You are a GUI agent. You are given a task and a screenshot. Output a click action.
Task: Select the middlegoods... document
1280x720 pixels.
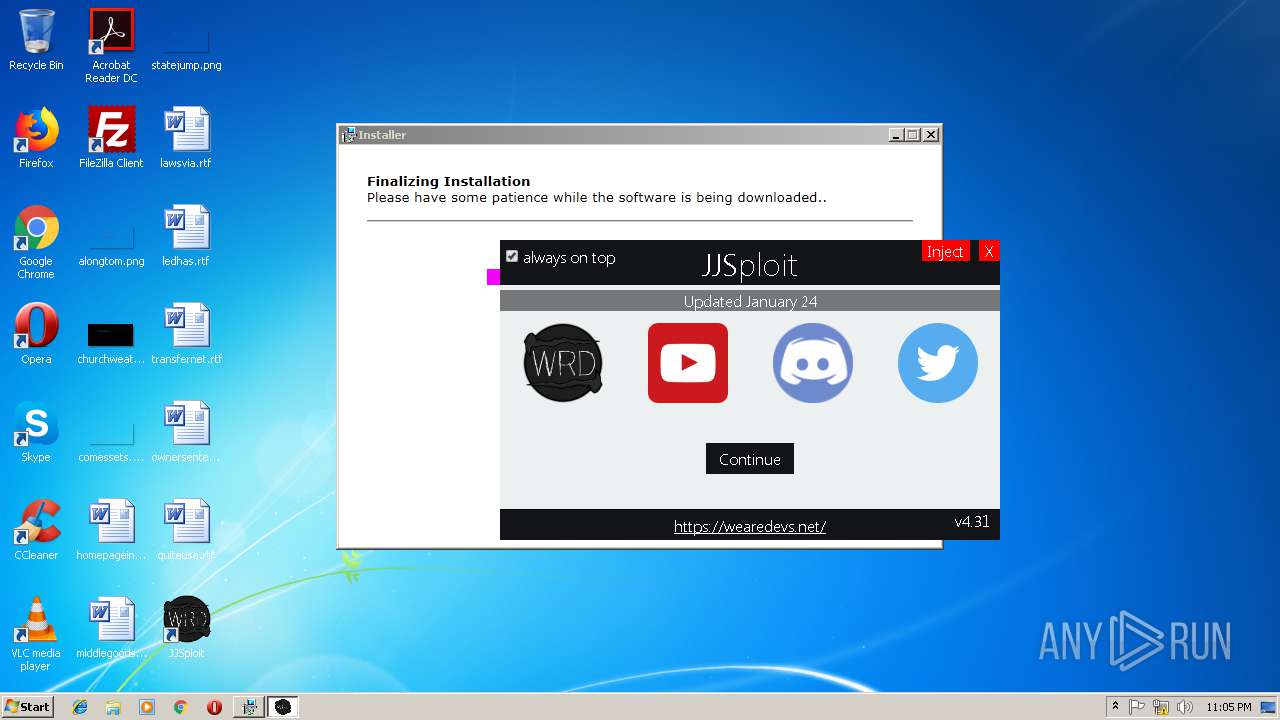111,628
